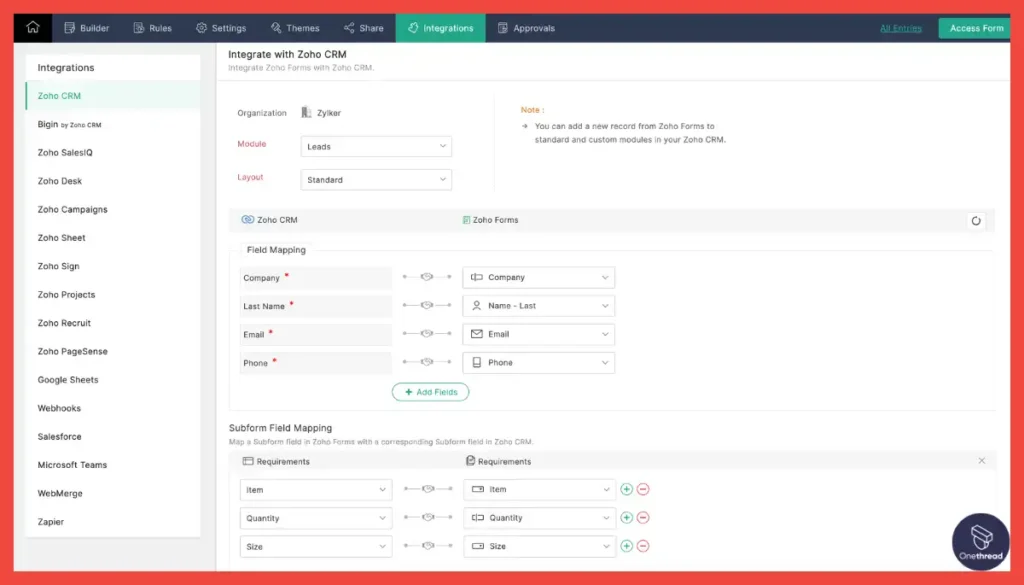Select WebMerge integration

(x=113, y=493)
